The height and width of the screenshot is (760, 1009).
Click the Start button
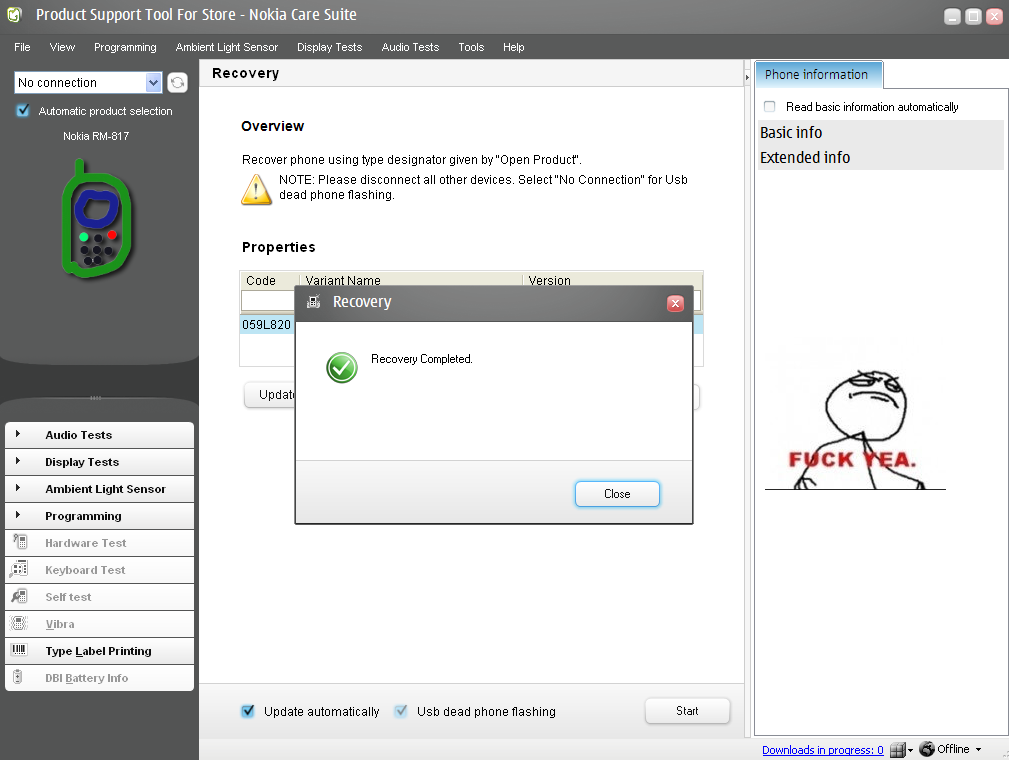(687, 710)
